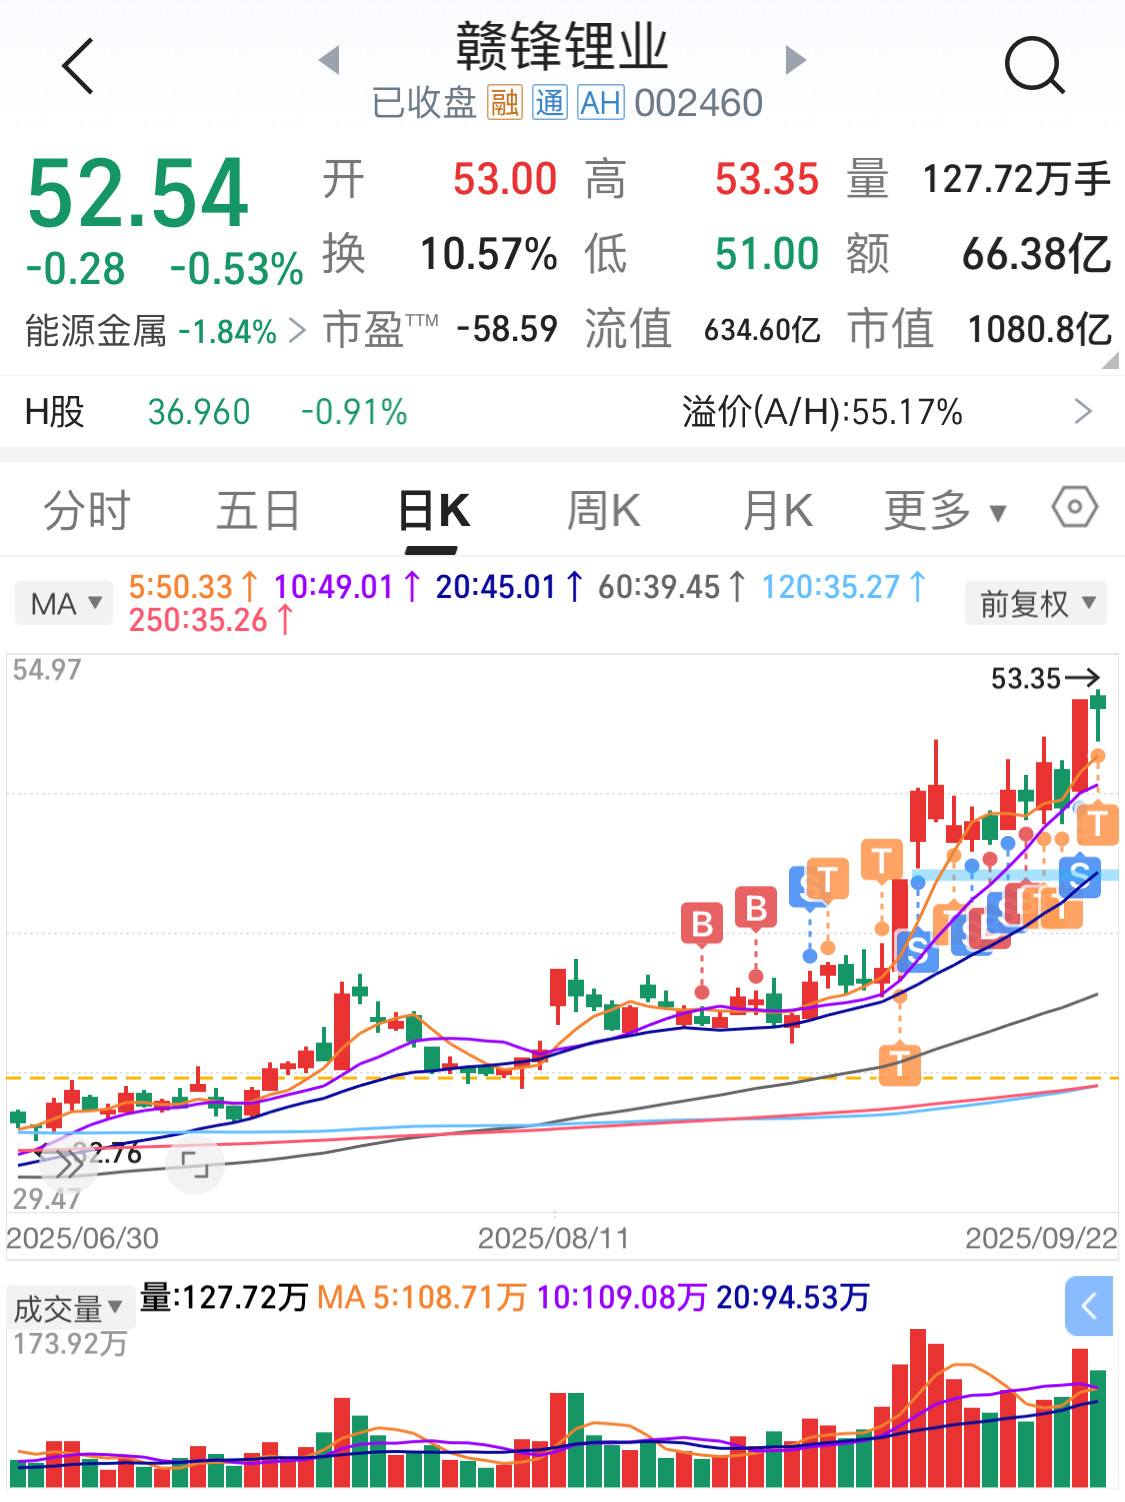Viewport: 1125px width, 1502px height.
Task: Tap MA 120:35.27 legend value
Action: click(x=844, y=587)
